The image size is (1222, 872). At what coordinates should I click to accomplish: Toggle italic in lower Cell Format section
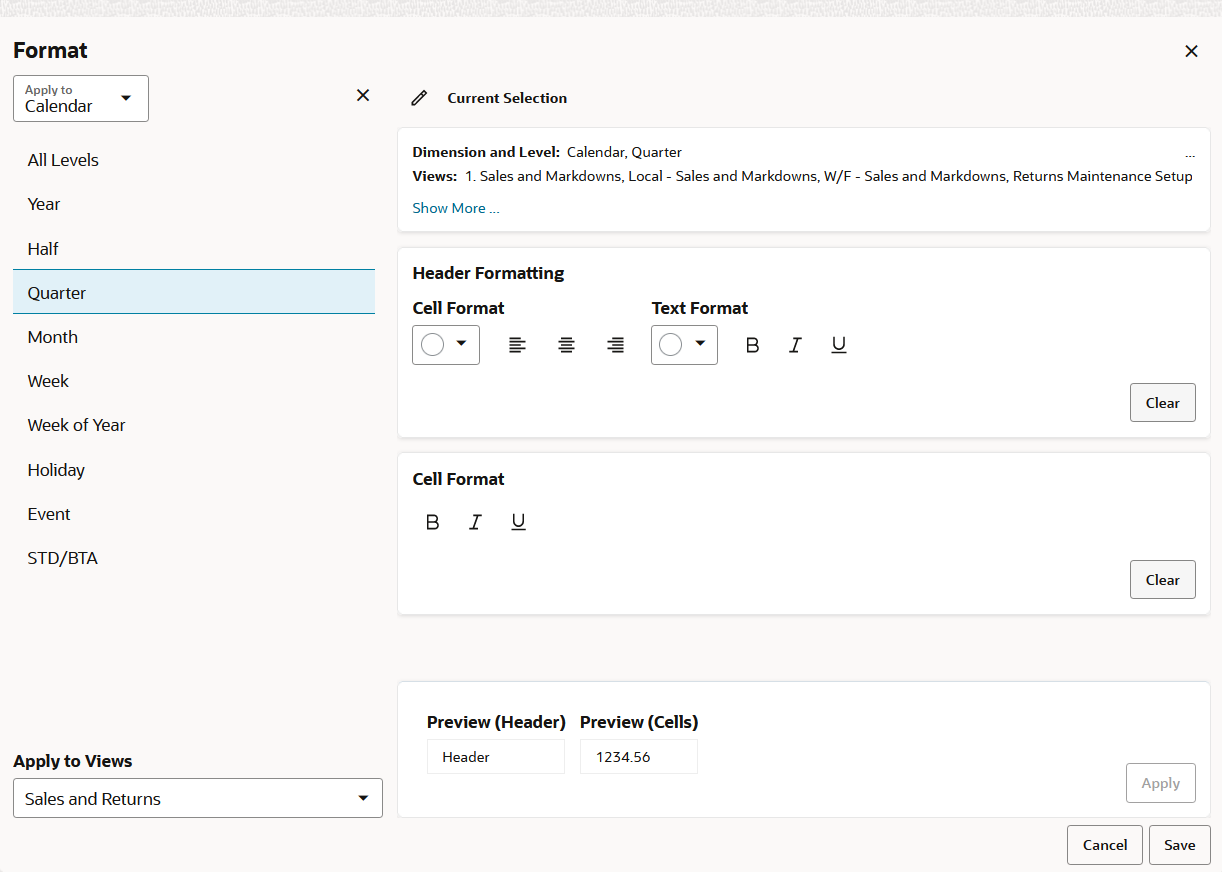pos(476,522)
